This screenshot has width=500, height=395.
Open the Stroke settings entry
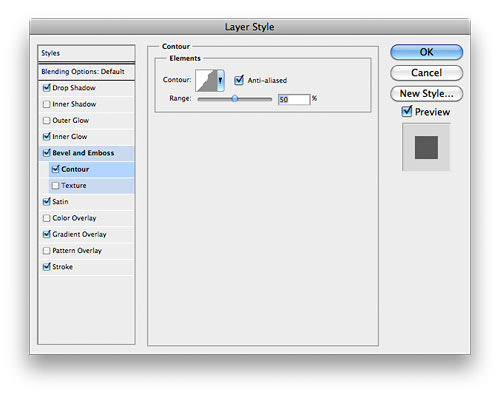(x=87, y=267)
